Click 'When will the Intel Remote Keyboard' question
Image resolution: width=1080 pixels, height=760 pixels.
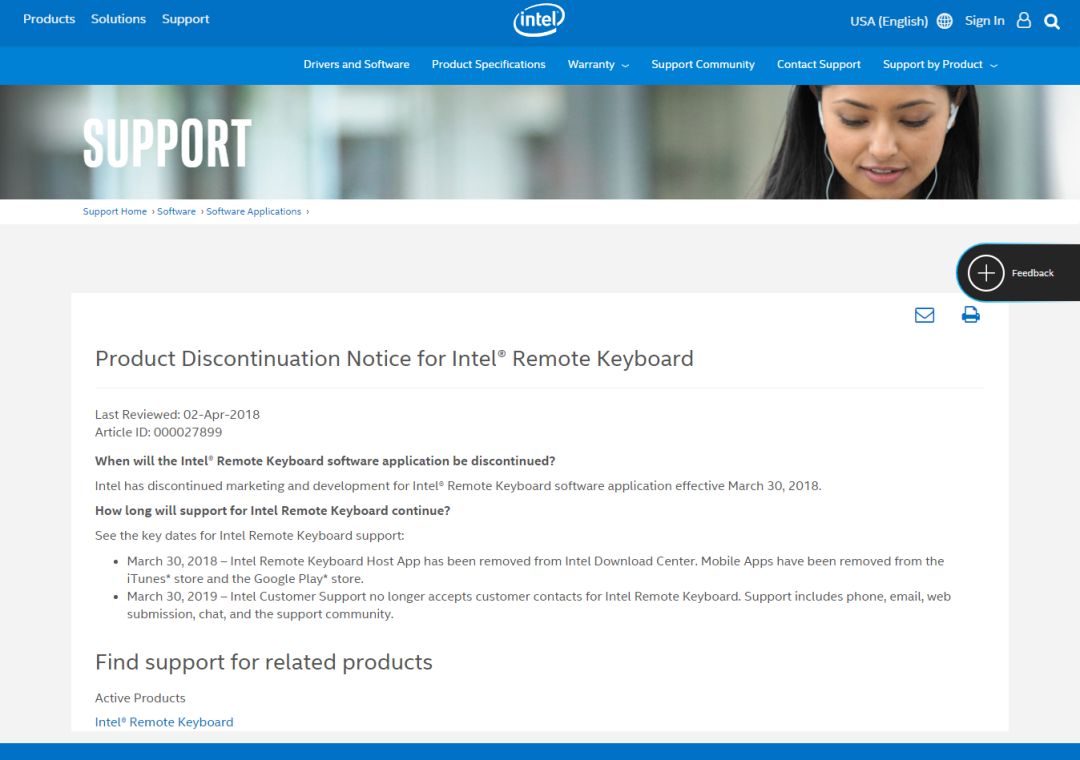point(325,461)
